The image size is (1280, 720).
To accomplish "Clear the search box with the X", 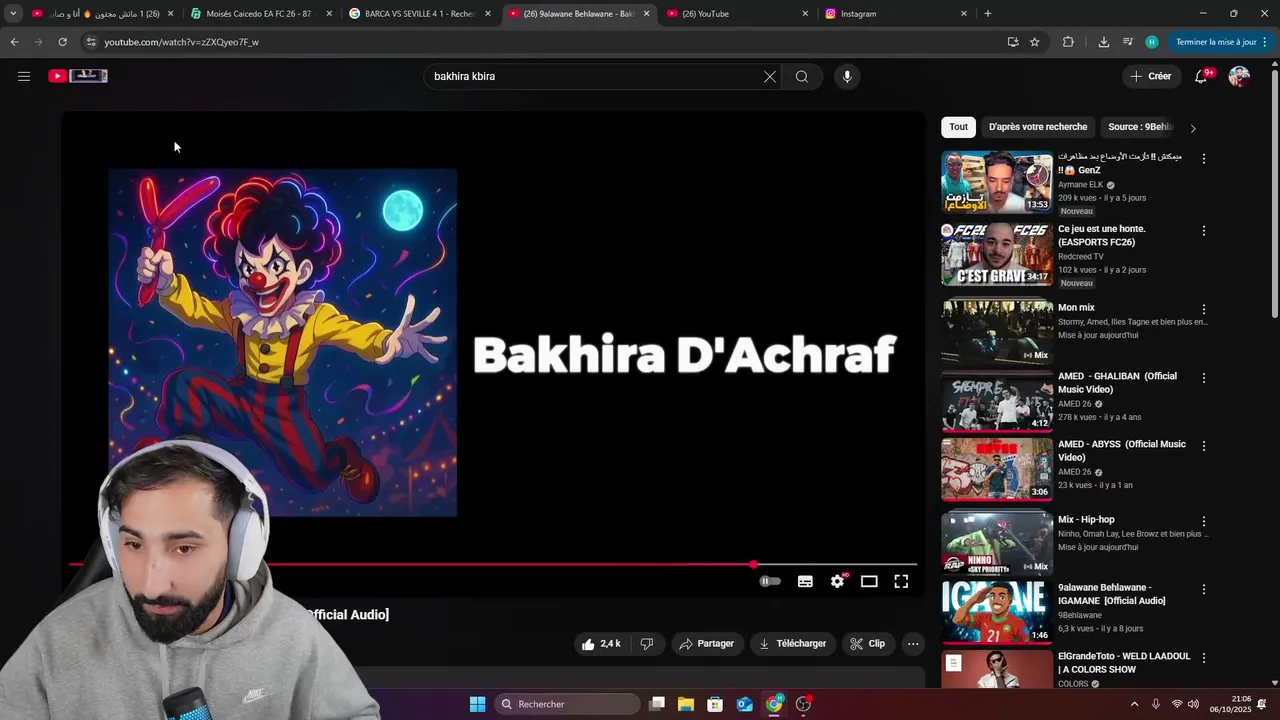I will [x=770, y=76].
